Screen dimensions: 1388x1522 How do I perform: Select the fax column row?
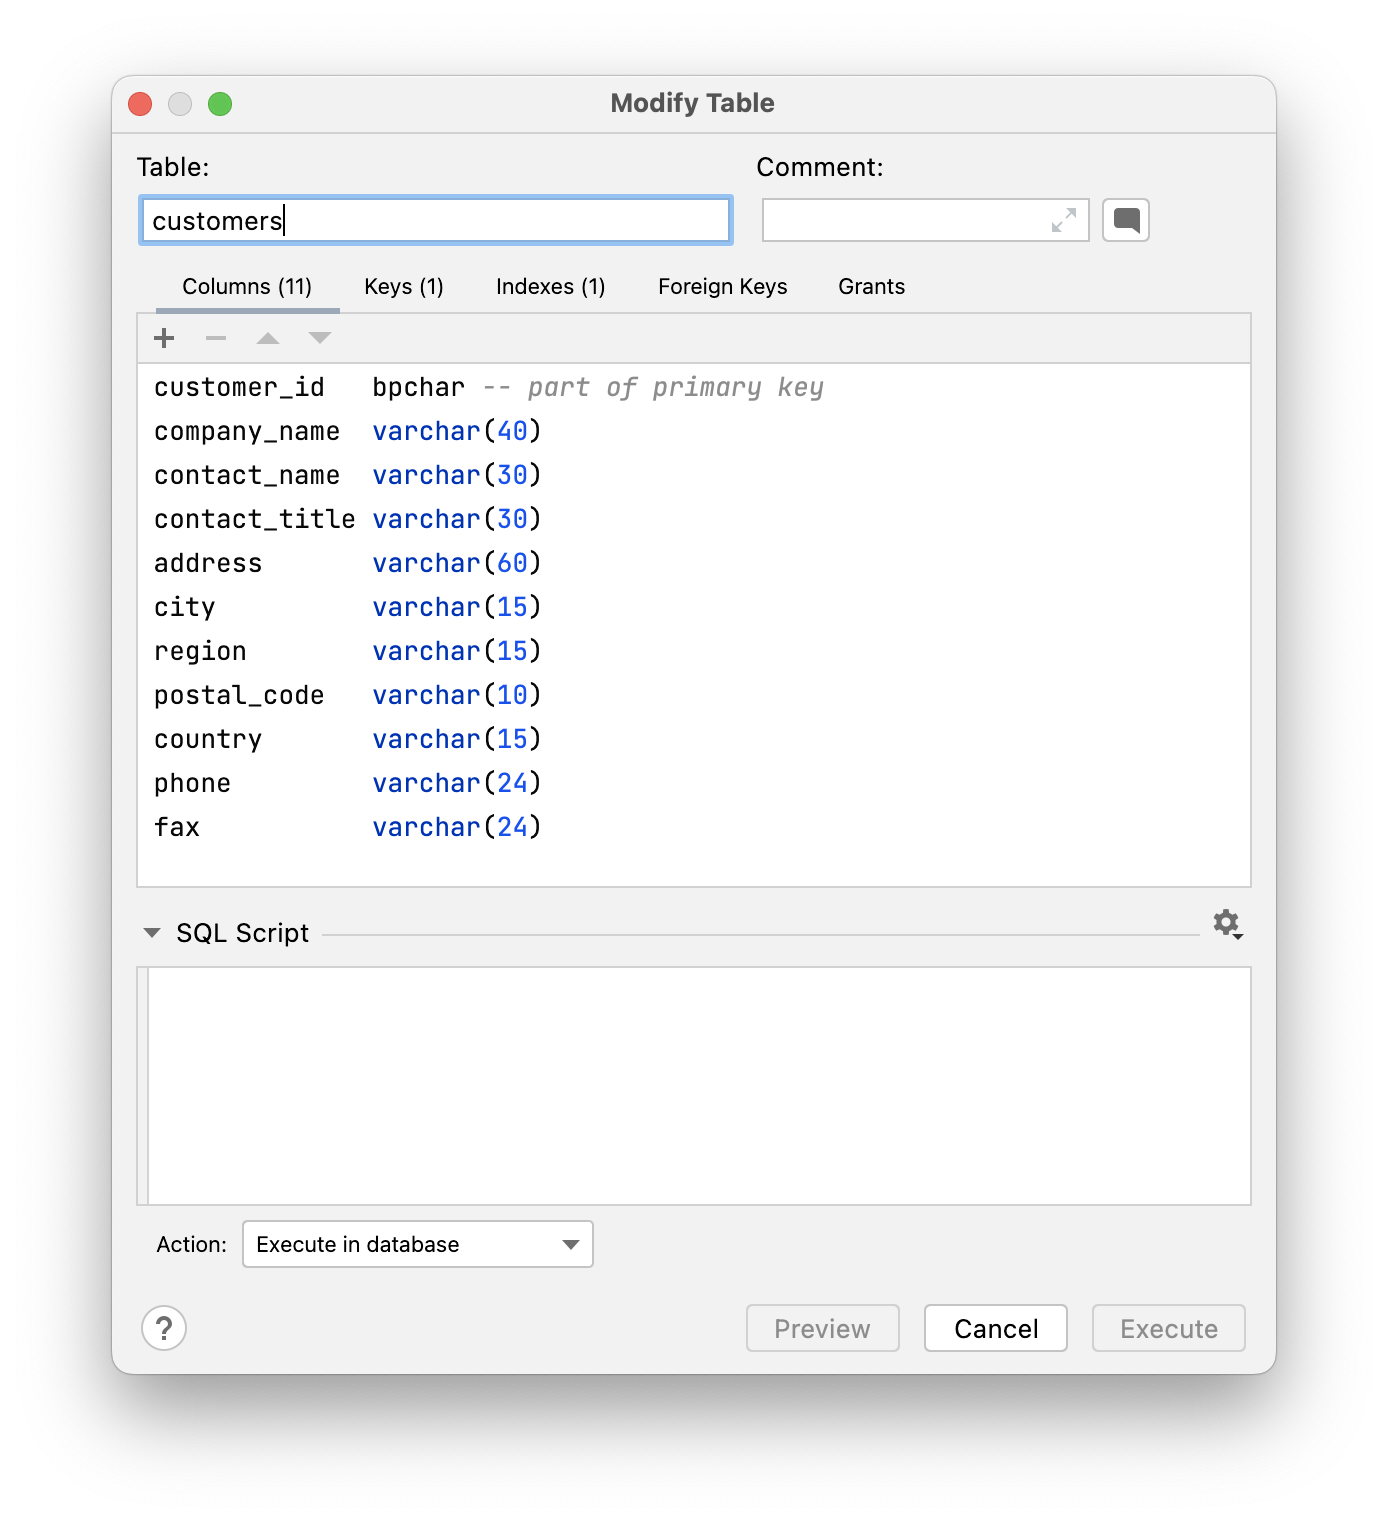[x=694, y=827]
